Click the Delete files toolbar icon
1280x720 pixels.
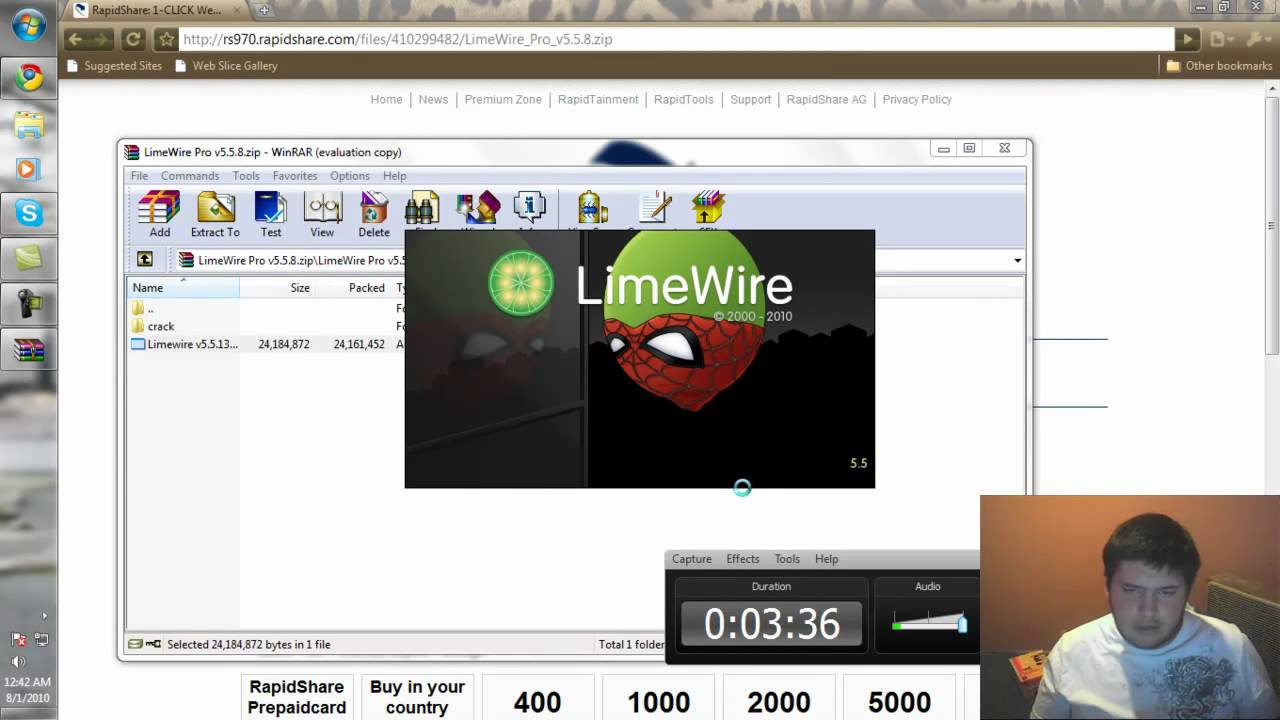tap(374, 214)
